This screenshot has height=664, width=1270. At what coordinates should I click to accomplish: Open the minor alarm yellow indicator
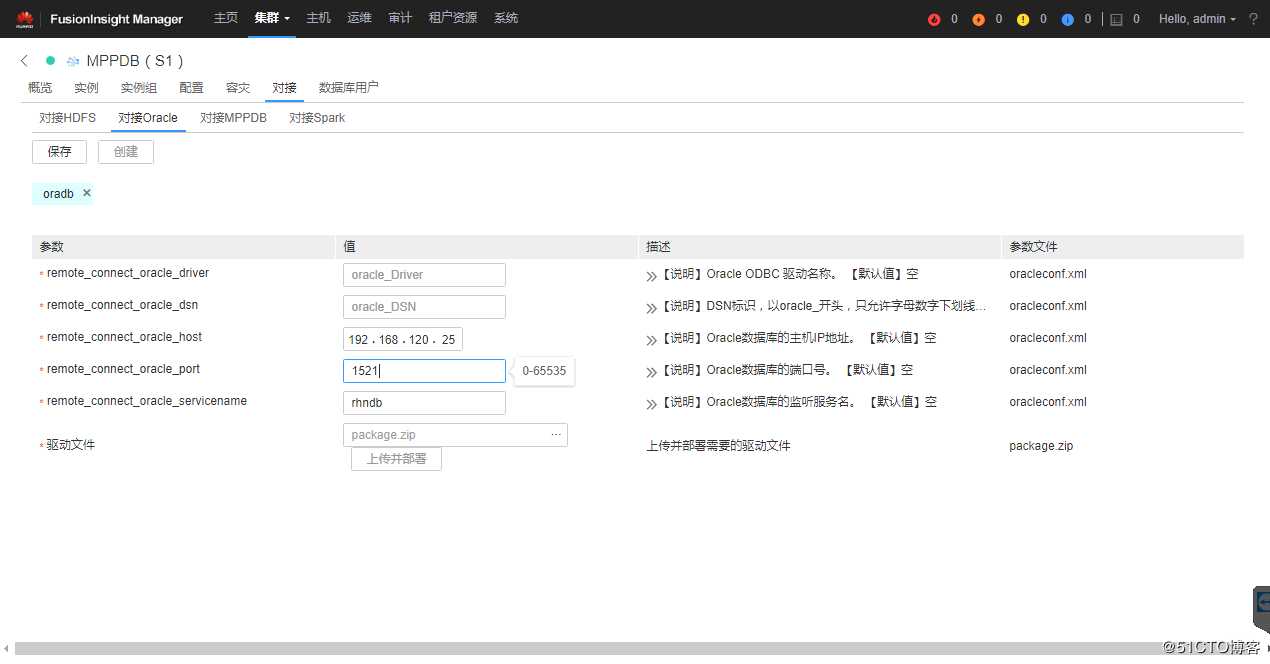[x=1022, y=19]
